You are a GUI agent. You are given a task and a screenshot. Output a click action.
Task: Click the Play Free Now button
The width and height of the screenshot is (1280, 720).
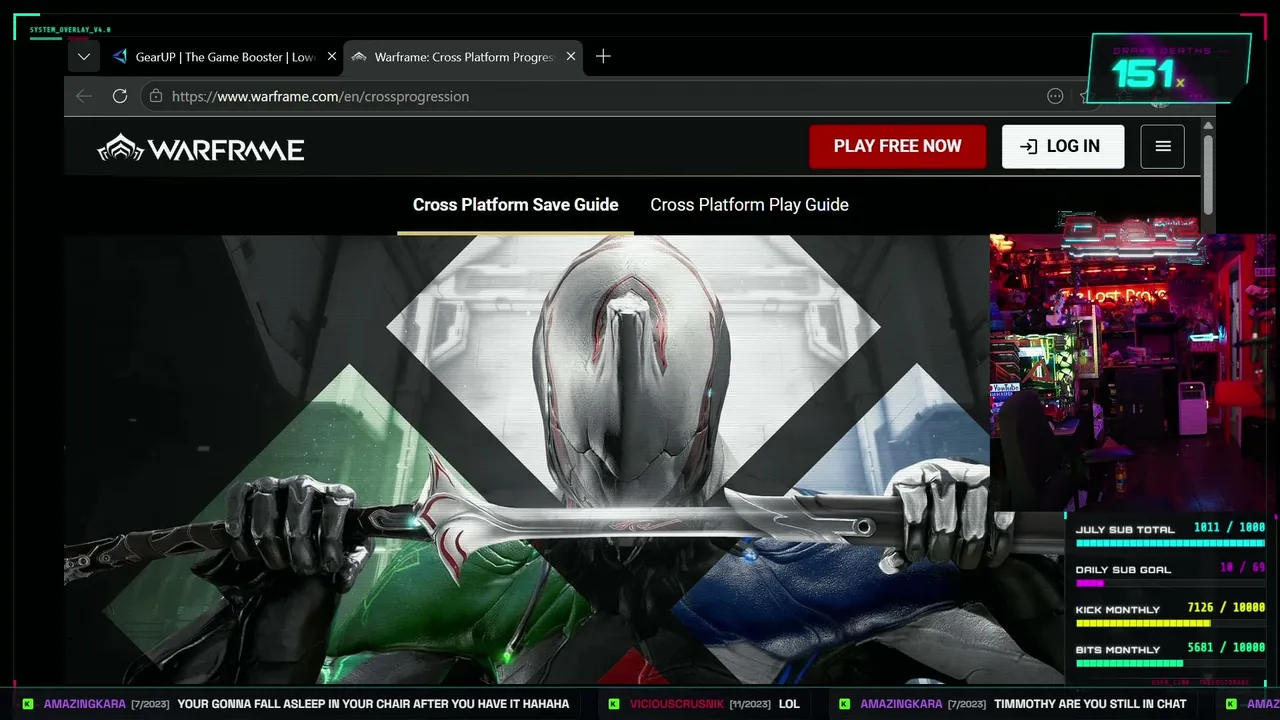click(x=897, y=146)
